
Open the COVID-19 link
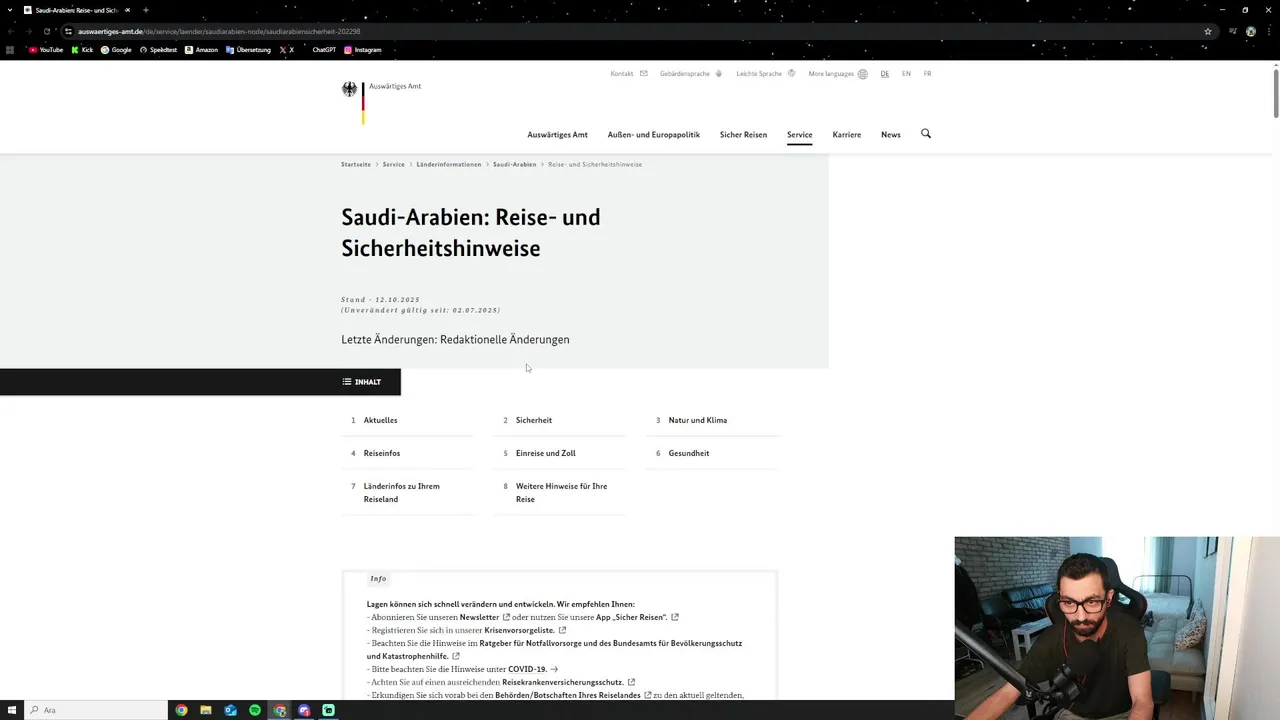point(532,669)
